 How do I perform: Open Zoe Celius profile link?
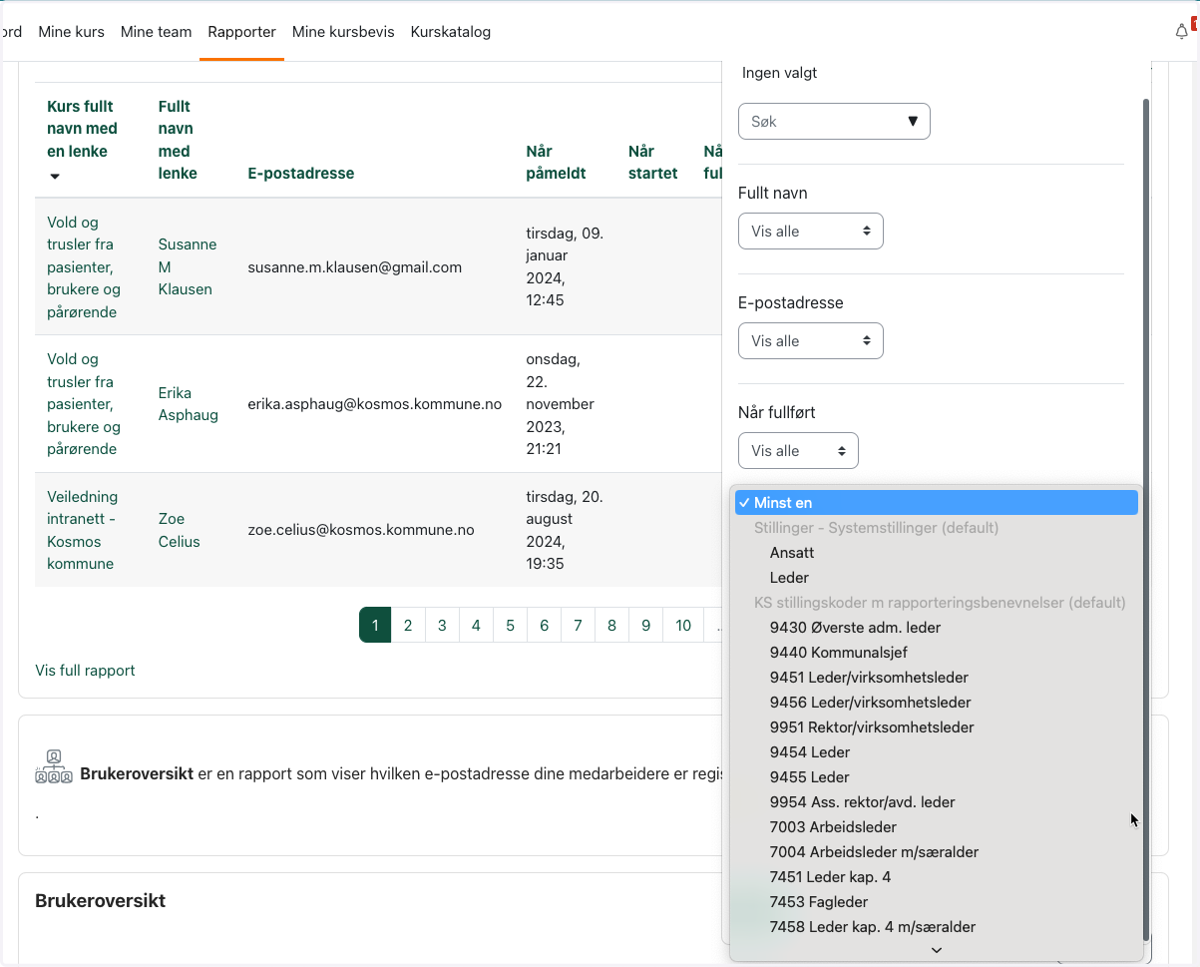[179, 530]
